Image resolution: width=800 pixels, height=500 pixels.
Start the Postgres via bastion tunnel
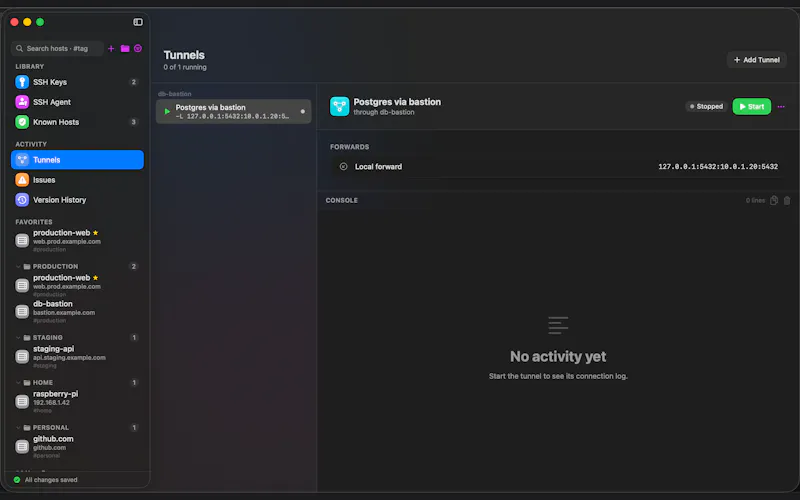[x=752, y=106]
